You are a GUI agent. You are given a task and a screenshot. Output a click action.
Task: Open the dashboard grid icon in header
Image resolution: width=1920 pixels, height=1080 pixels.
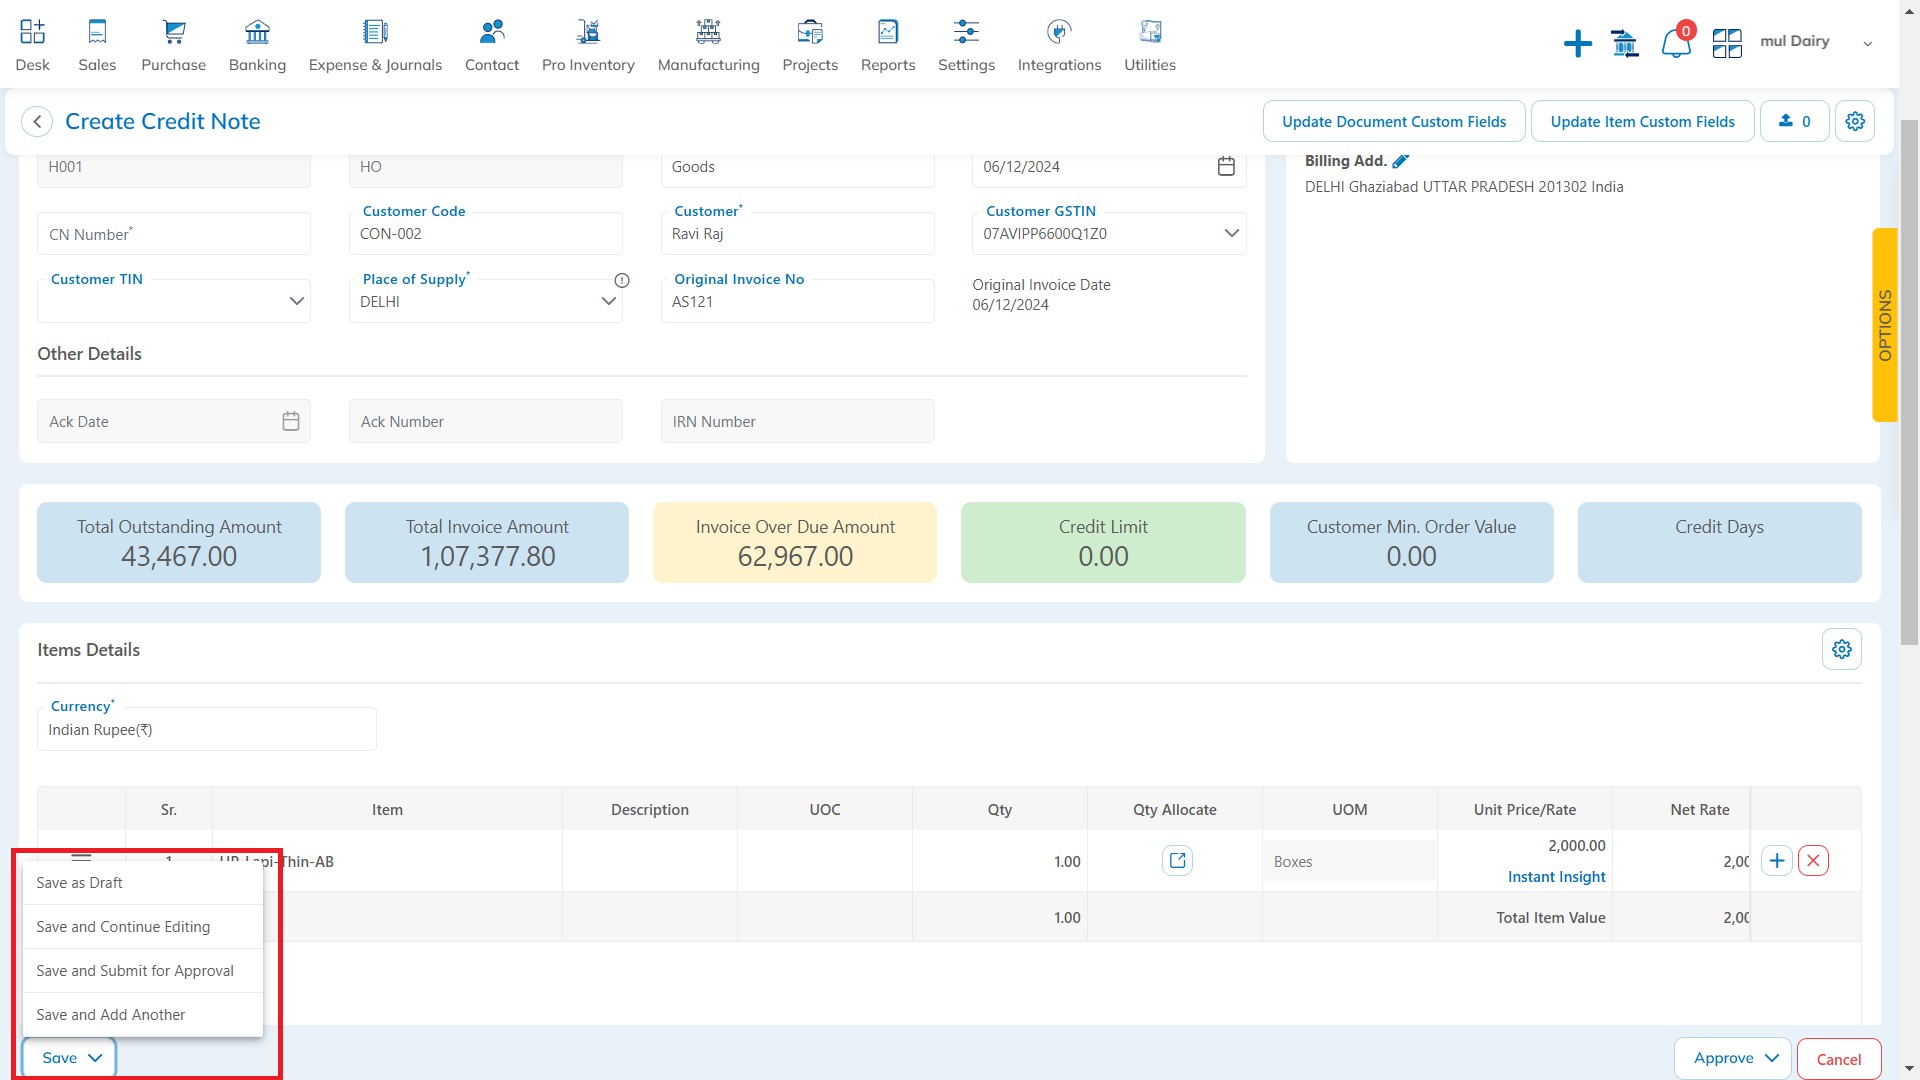[1727, 43]
